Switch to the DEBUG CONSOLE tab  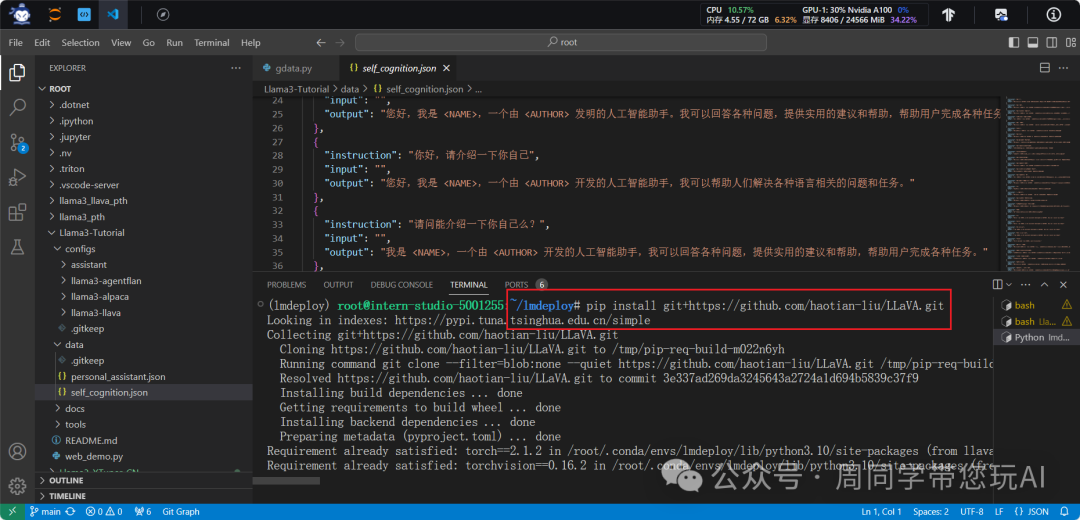(402, 284)
